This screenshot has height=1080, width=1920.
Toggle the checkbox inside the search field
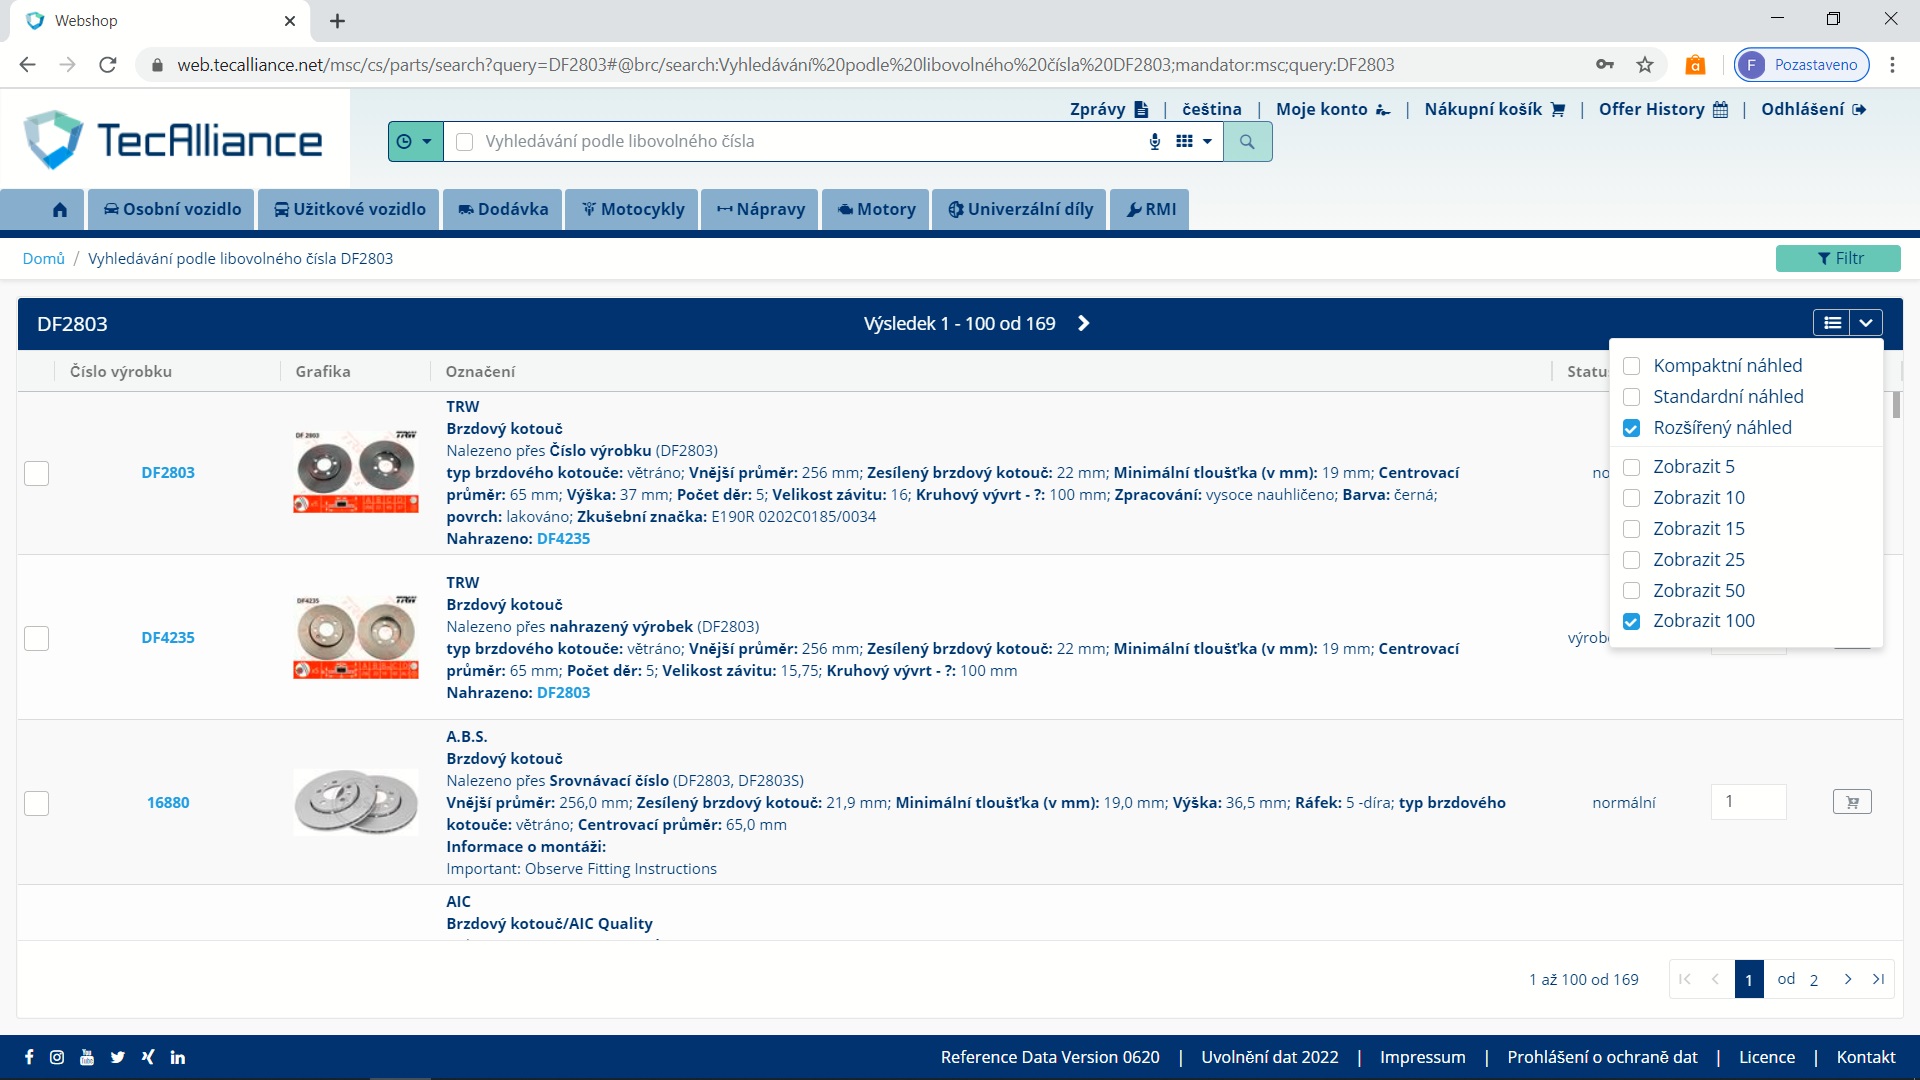(x=464, y=142)
